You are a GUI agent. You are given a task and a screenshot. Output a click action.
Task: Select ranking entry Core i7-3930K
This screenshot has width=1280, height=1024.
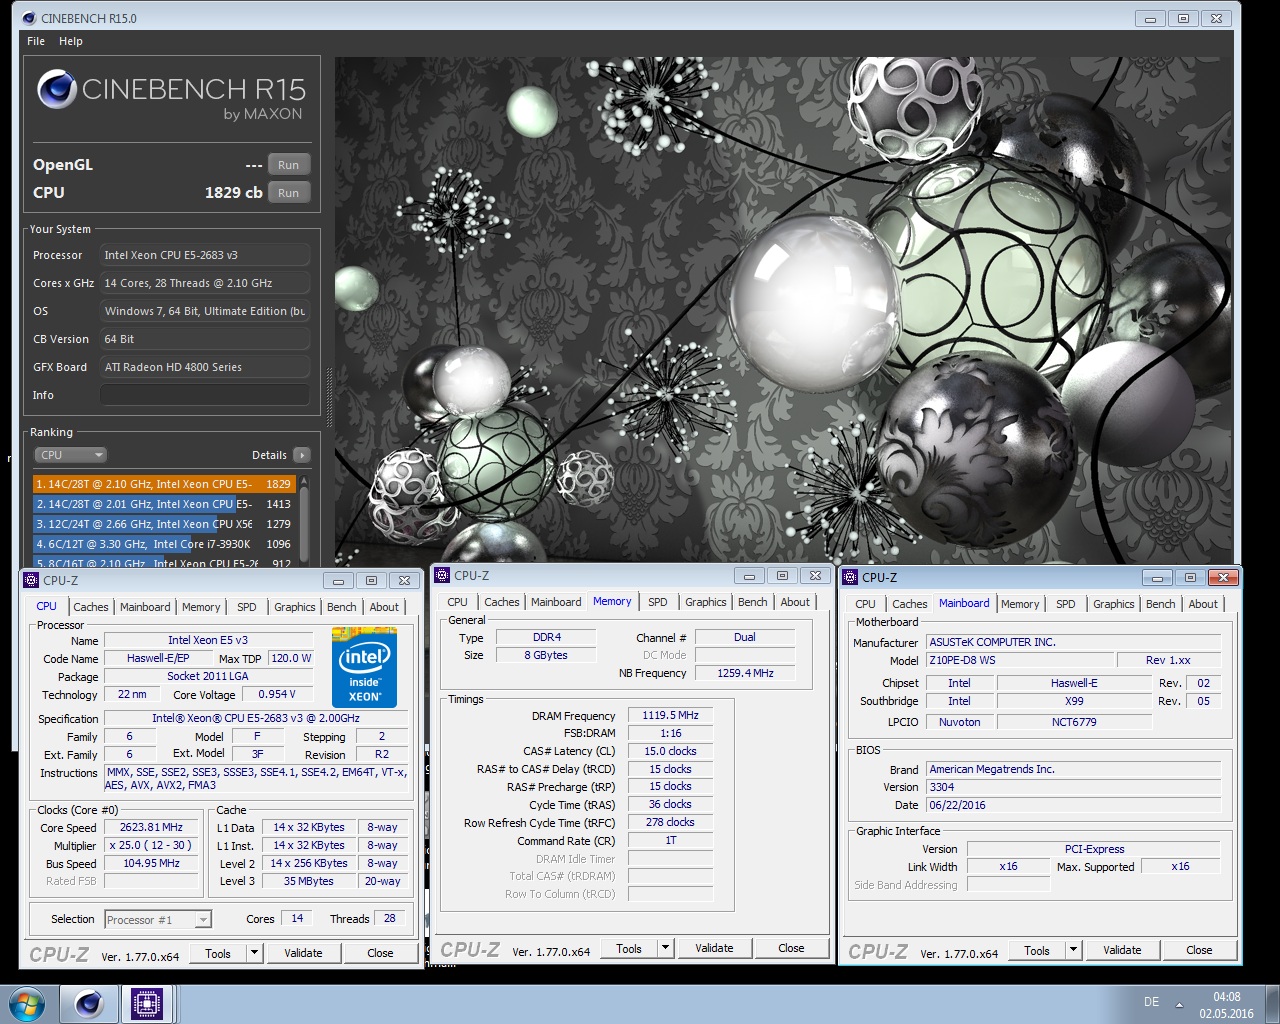click(x=164, y=544)
